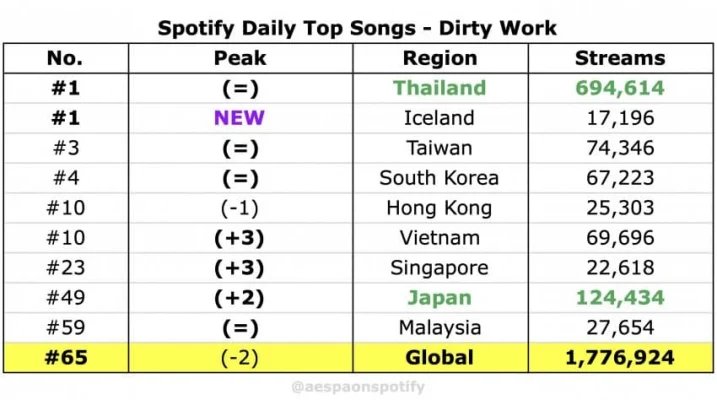
Task: Select the Iceland region cell
Action: pos(439,118)
